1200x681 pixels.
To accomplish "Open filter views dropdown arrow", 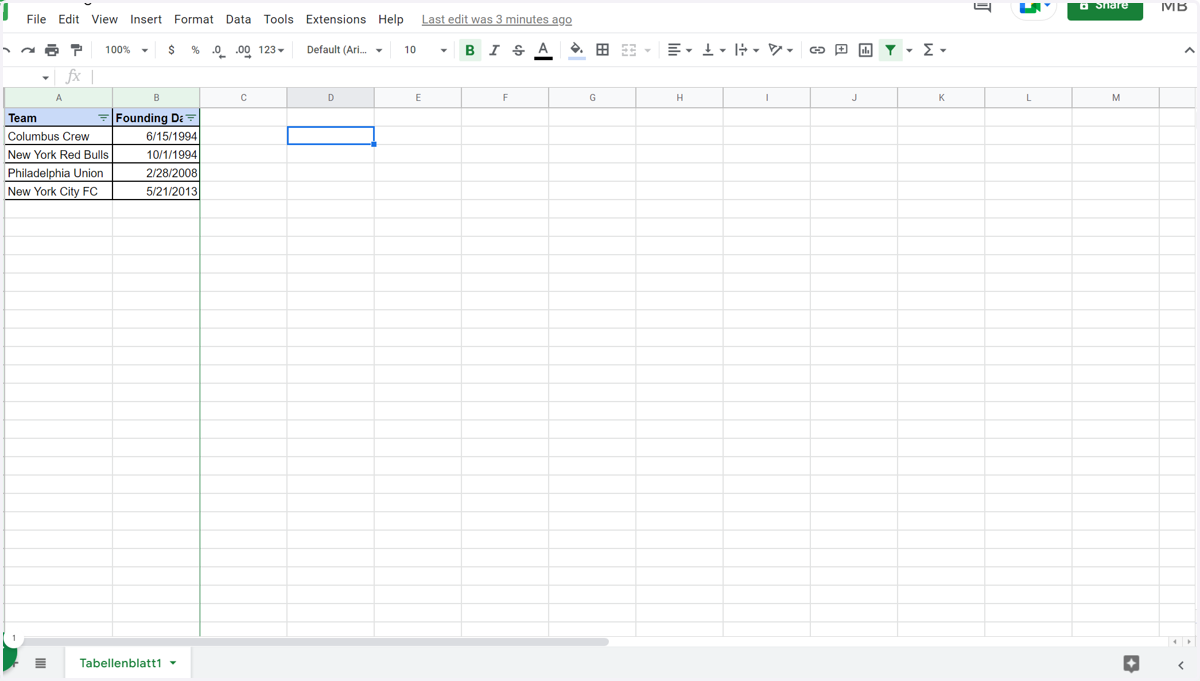I will [909, 50].
